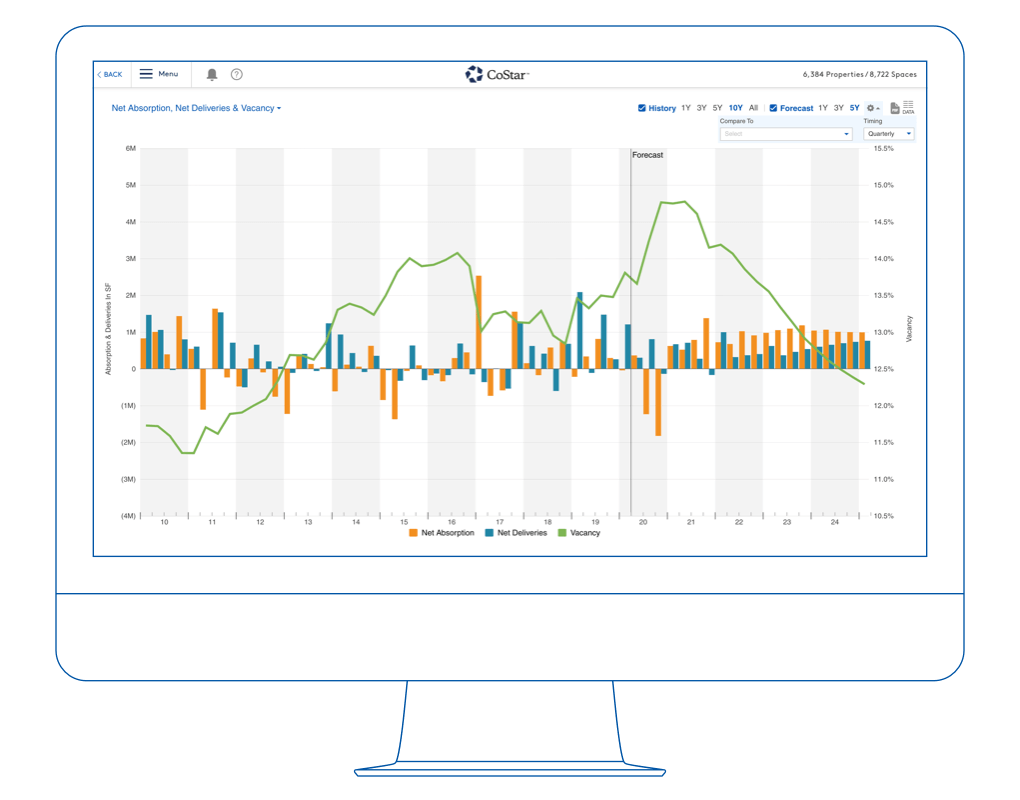1020x800 pixels.
Task: Open notifications bell
Action: point(212,75)
